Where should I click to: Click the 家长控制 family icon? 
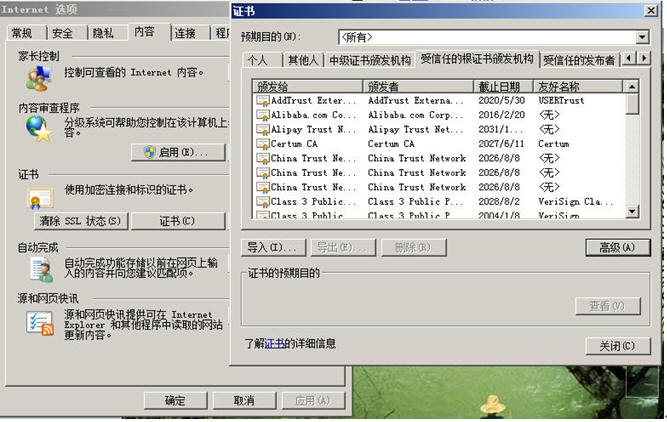[38, 79]
